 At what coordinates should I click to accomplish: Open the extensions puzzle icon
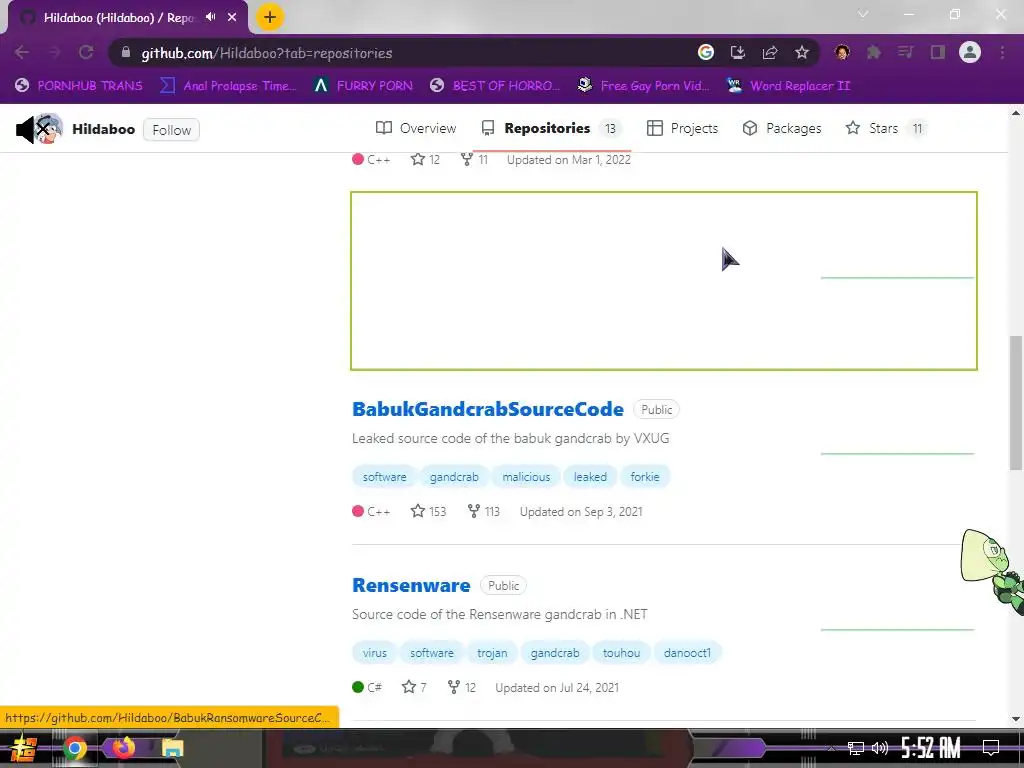873,52
